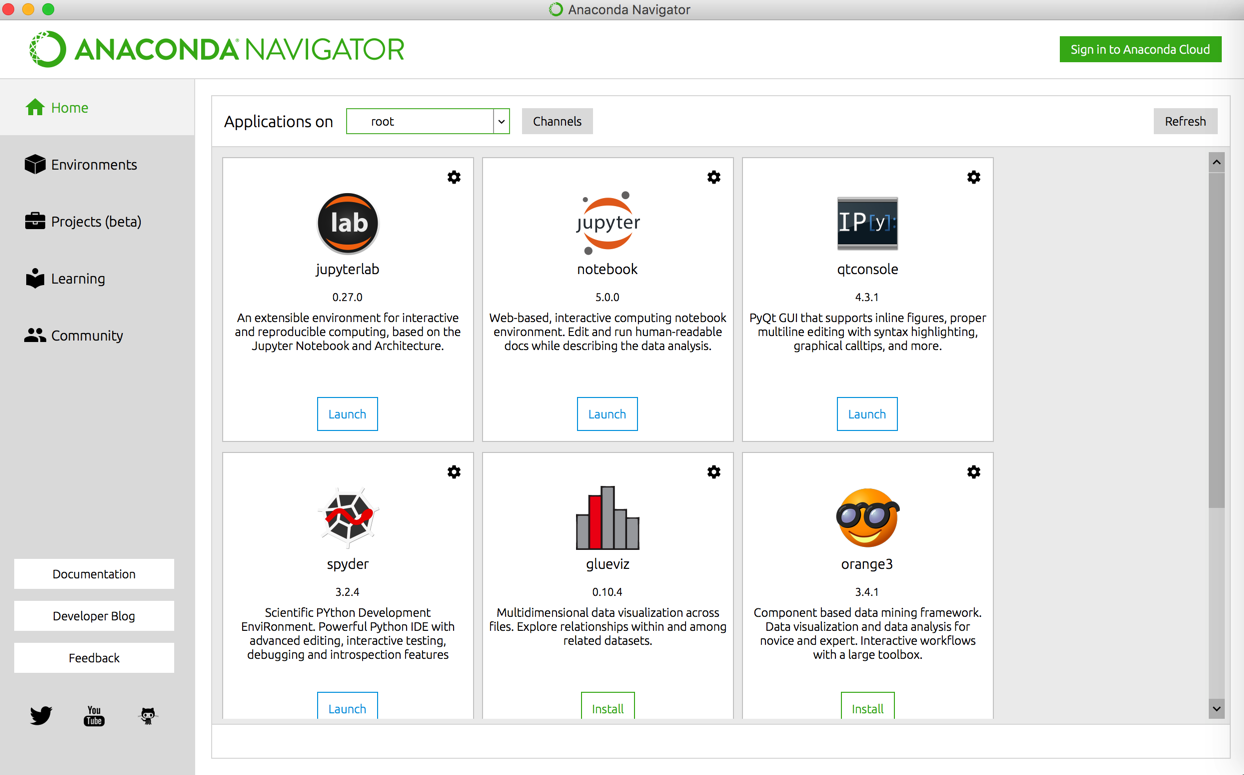
Task: Open the Community tab
Action: (x=97, y=335)
